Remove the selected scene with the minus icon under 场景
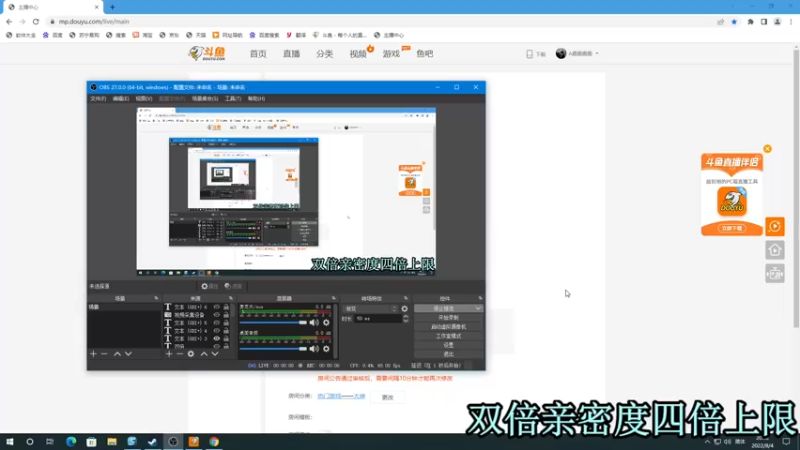The height and width of the screenshot is (450, 800). coord(104,354)
